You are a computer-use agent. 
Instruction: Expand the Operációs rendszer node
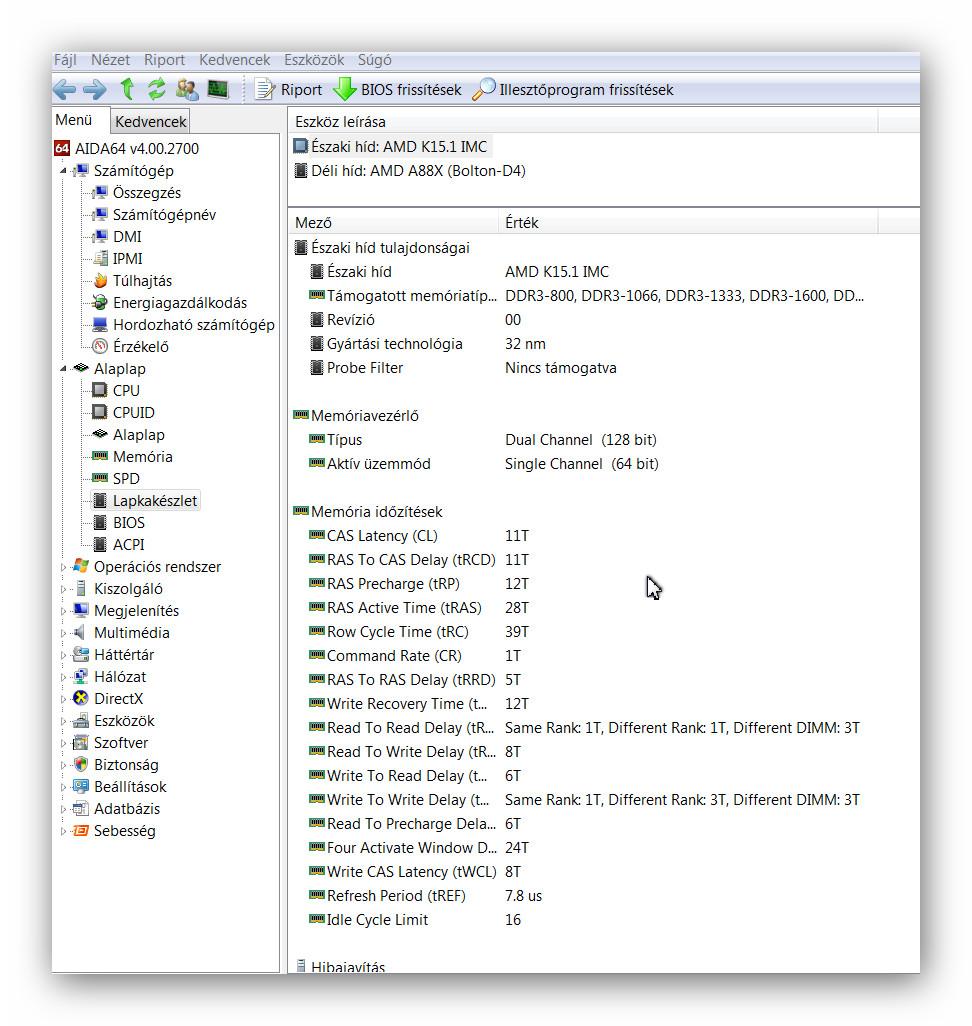click(x=63, y=567)
